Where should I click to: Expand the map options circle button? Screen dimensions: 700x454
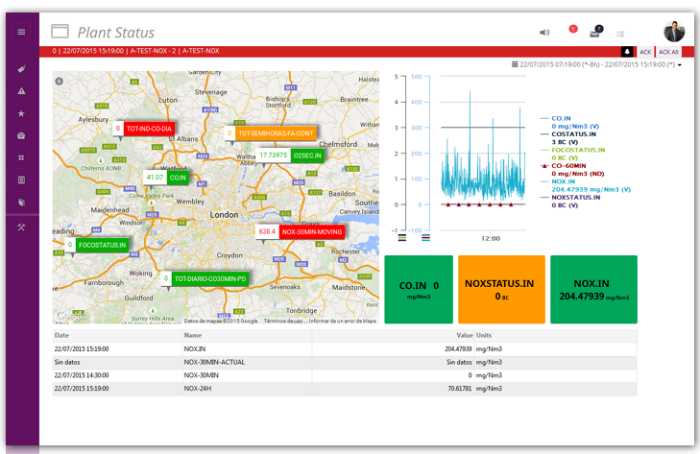[60, 80]
